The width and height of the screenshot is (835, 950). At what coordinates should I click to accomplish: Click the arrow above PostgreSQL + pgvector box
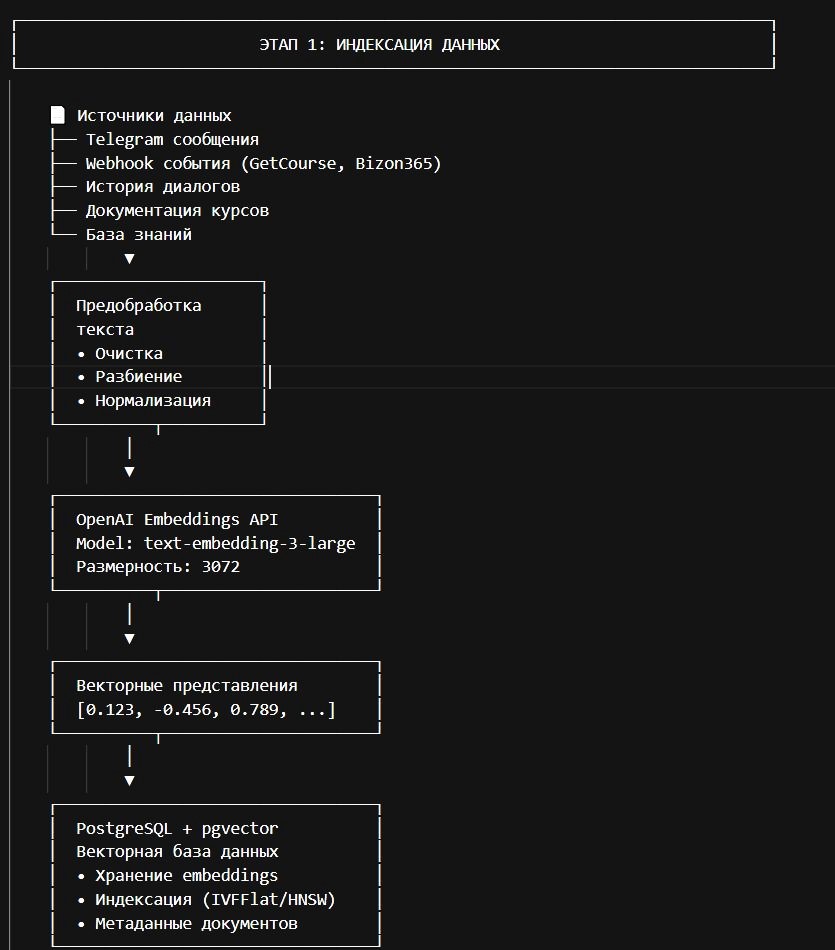pos(129,780)
